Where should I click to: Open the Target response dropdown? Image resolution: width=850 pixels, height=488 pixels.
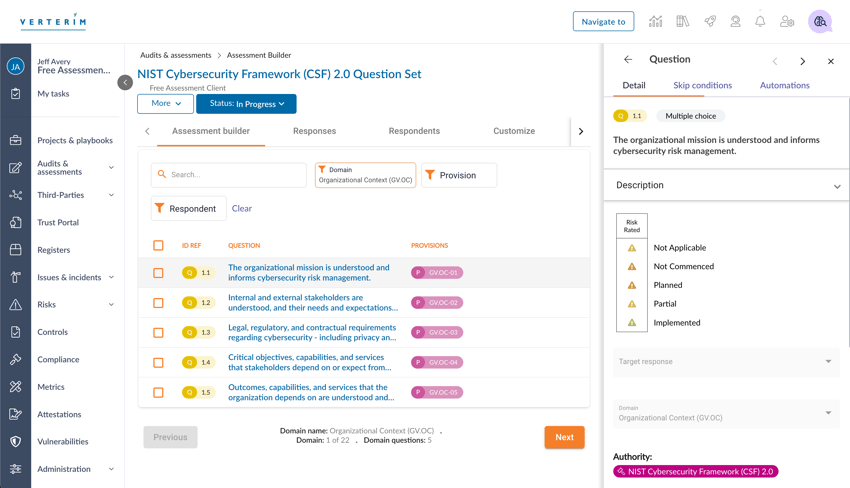pyautogui.click(x=726, y=362)
